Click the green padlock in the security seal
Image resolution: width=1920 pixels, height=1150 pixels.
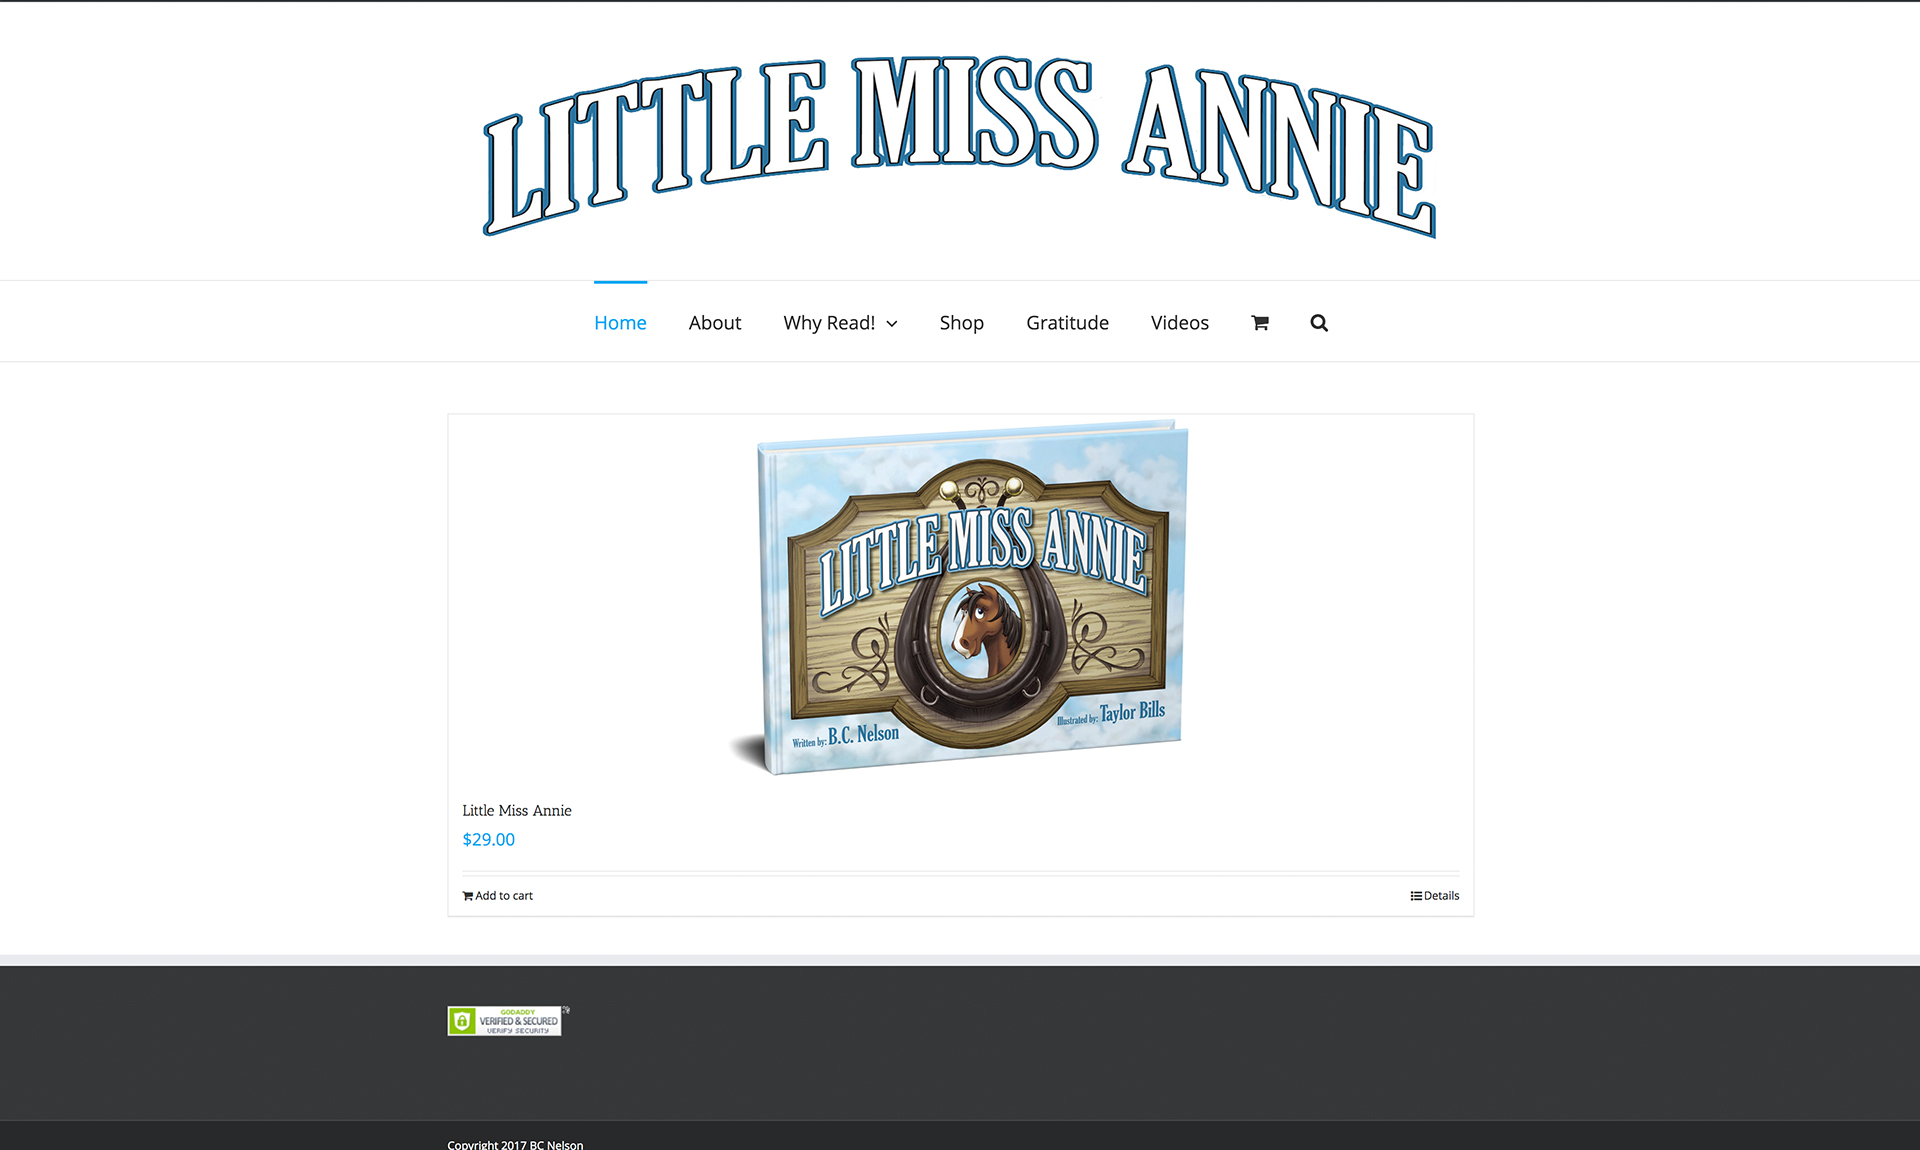pos(461,1021)
